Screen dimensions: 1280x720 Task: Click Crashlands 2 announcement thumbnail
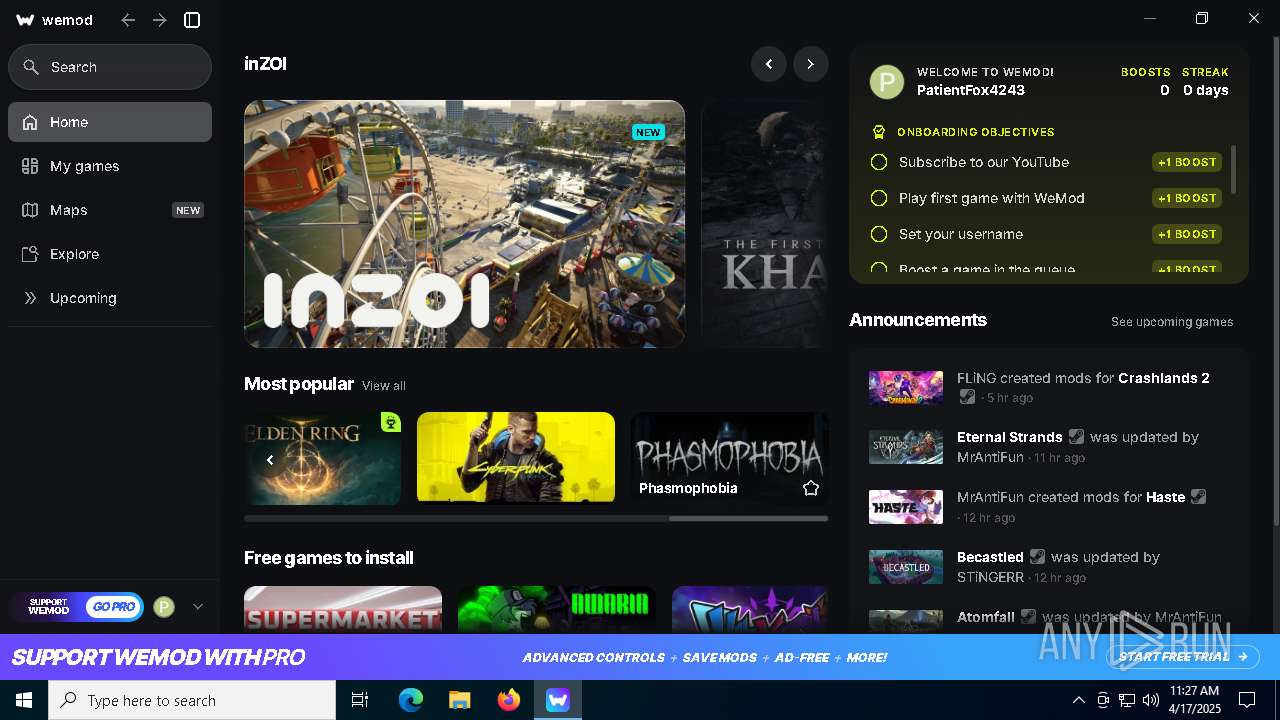[906, 388]
